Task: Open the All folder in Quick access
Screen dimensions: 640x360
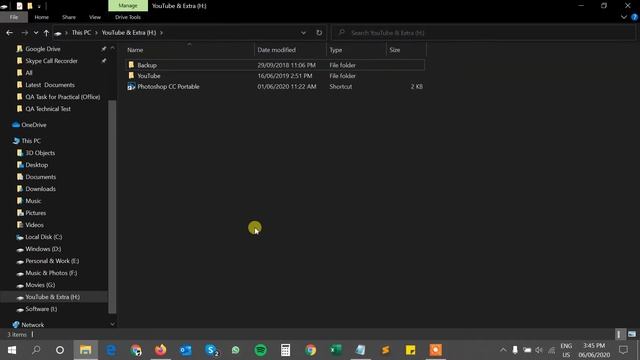Action: pos(29,73)
